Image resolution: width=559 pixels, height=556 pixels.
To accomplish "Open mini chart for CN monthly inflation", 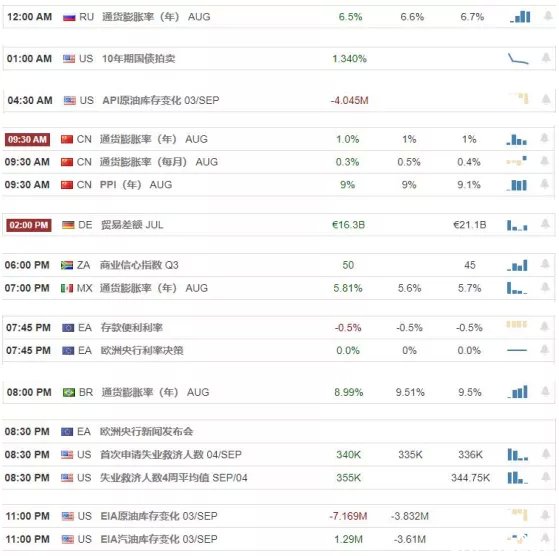I will [517, 161].
